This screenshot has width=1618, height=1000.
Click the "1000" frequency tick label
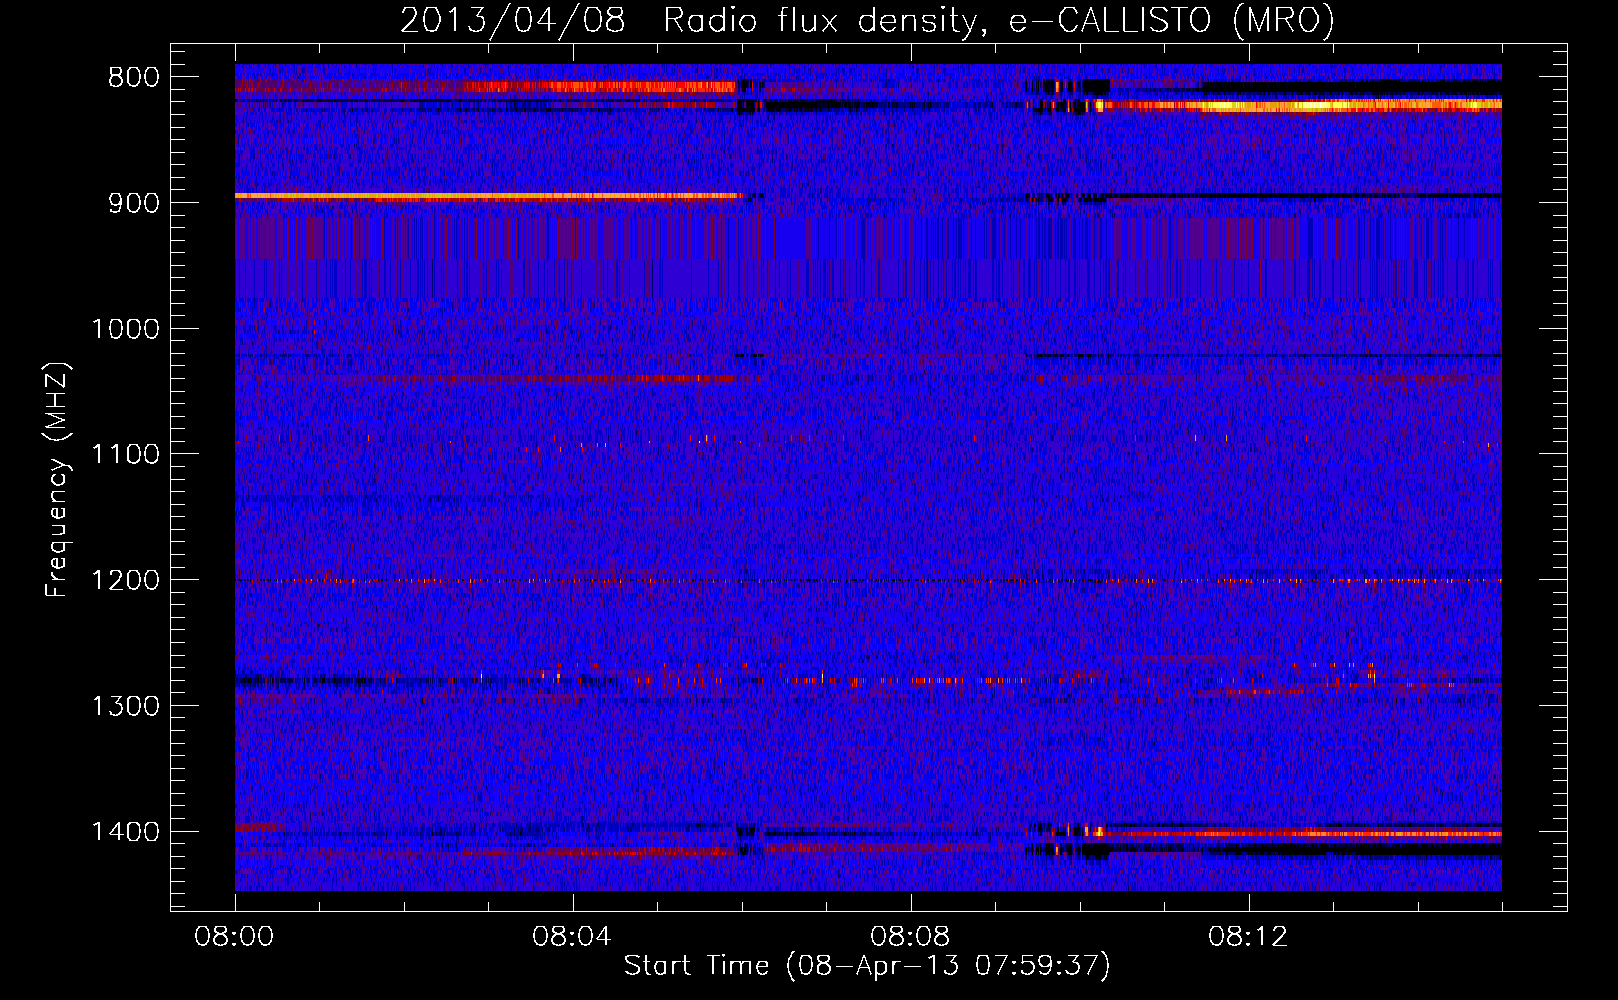125,329
